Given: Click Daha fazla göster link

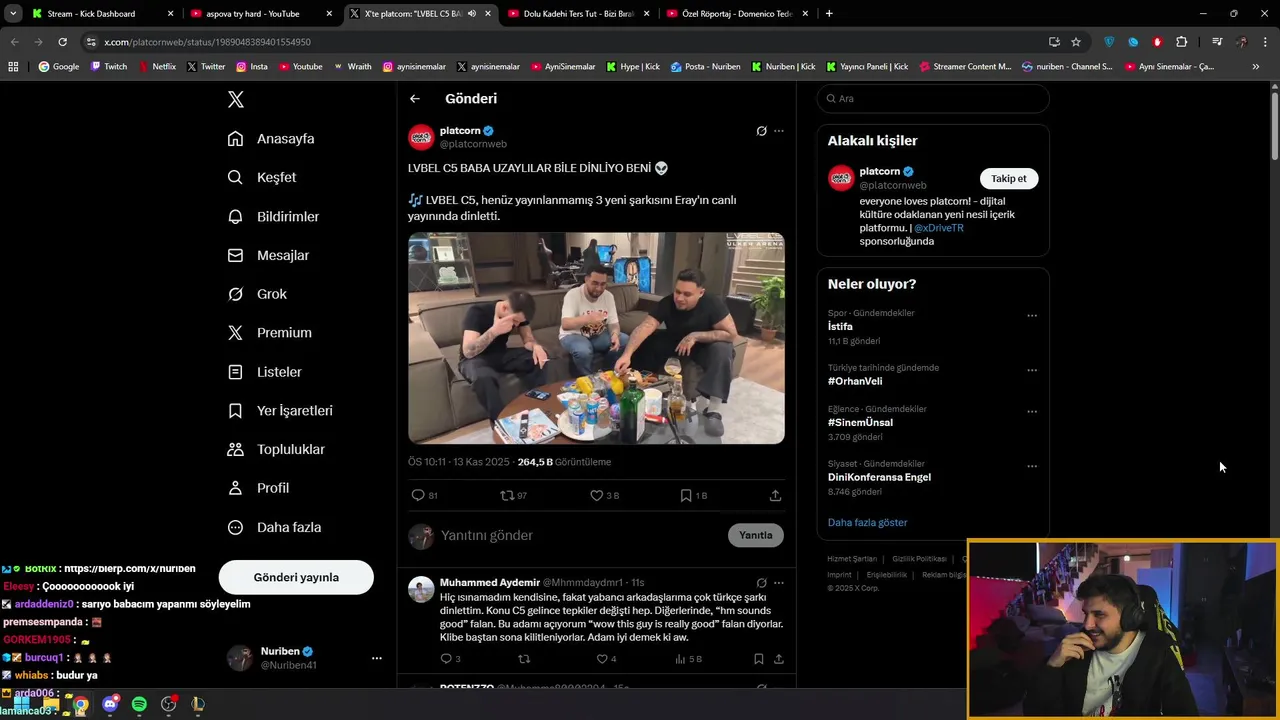Looking at the screenshot, I should click(868, 522).
